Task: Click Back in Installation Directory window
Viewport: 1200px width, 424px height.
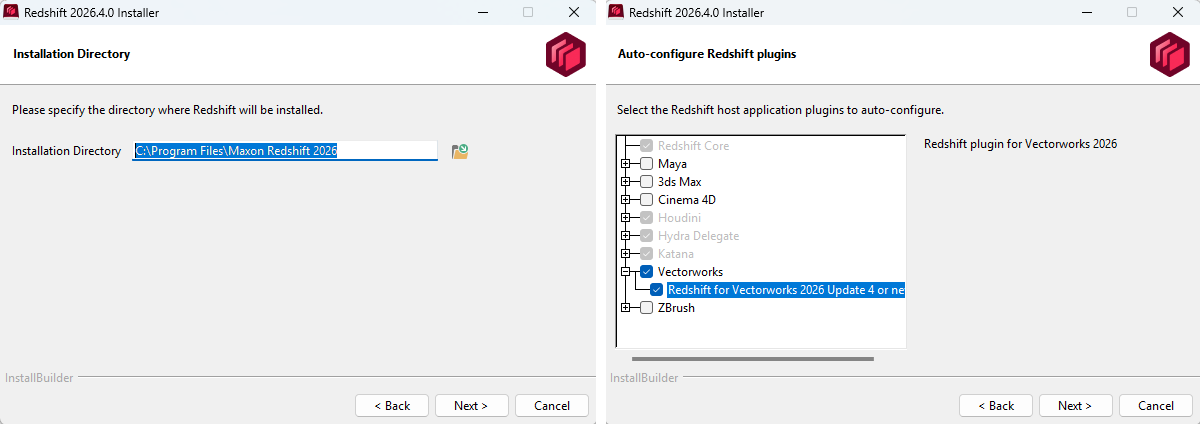Action: pyautogui.click(x=392, y=406)
